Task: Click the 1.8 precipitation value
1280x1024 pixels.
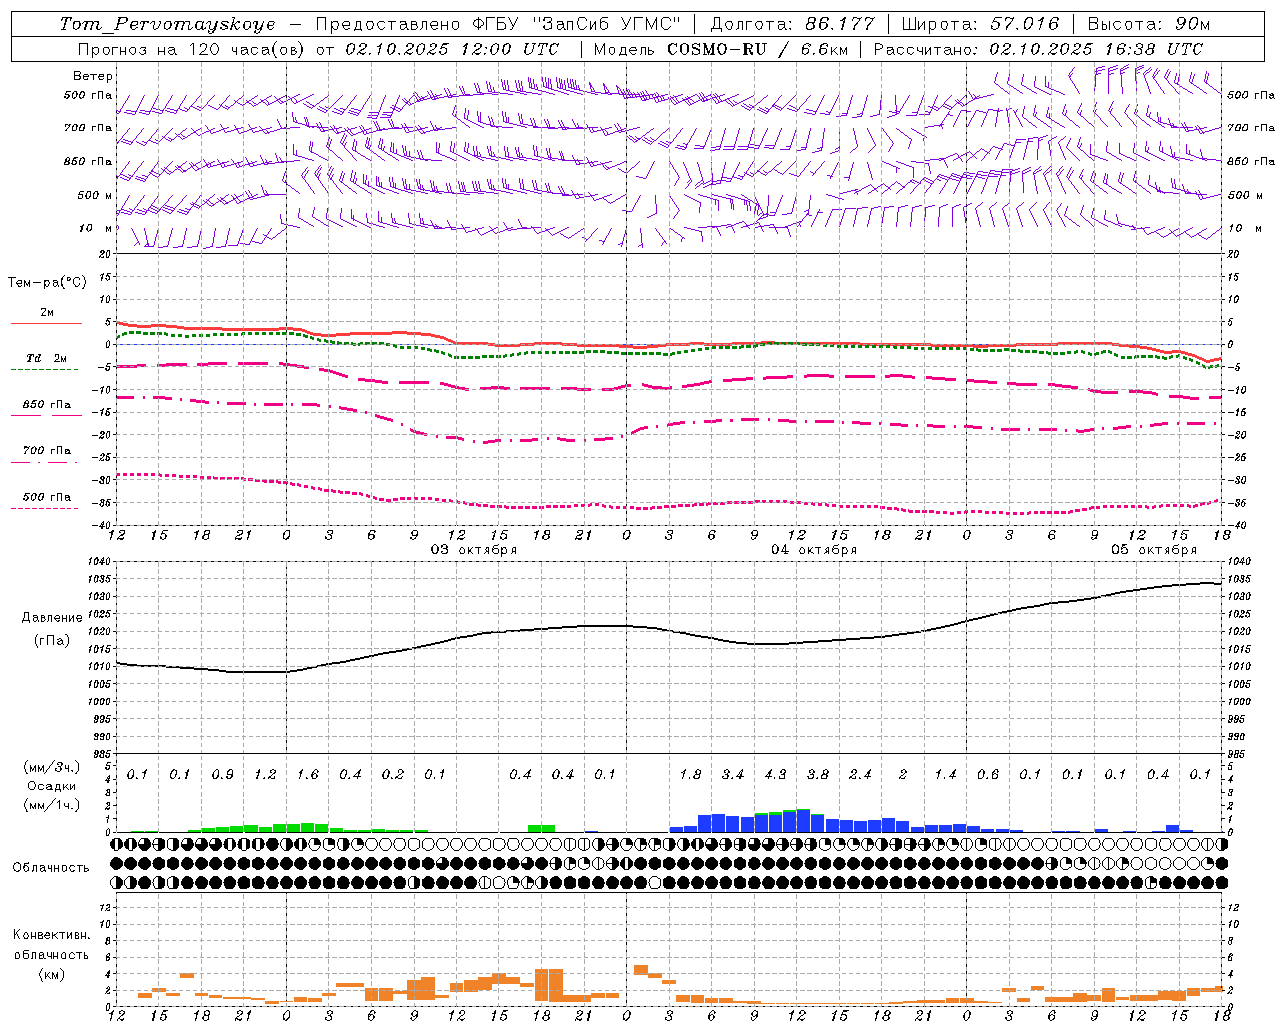Action: tap(690, 775)
